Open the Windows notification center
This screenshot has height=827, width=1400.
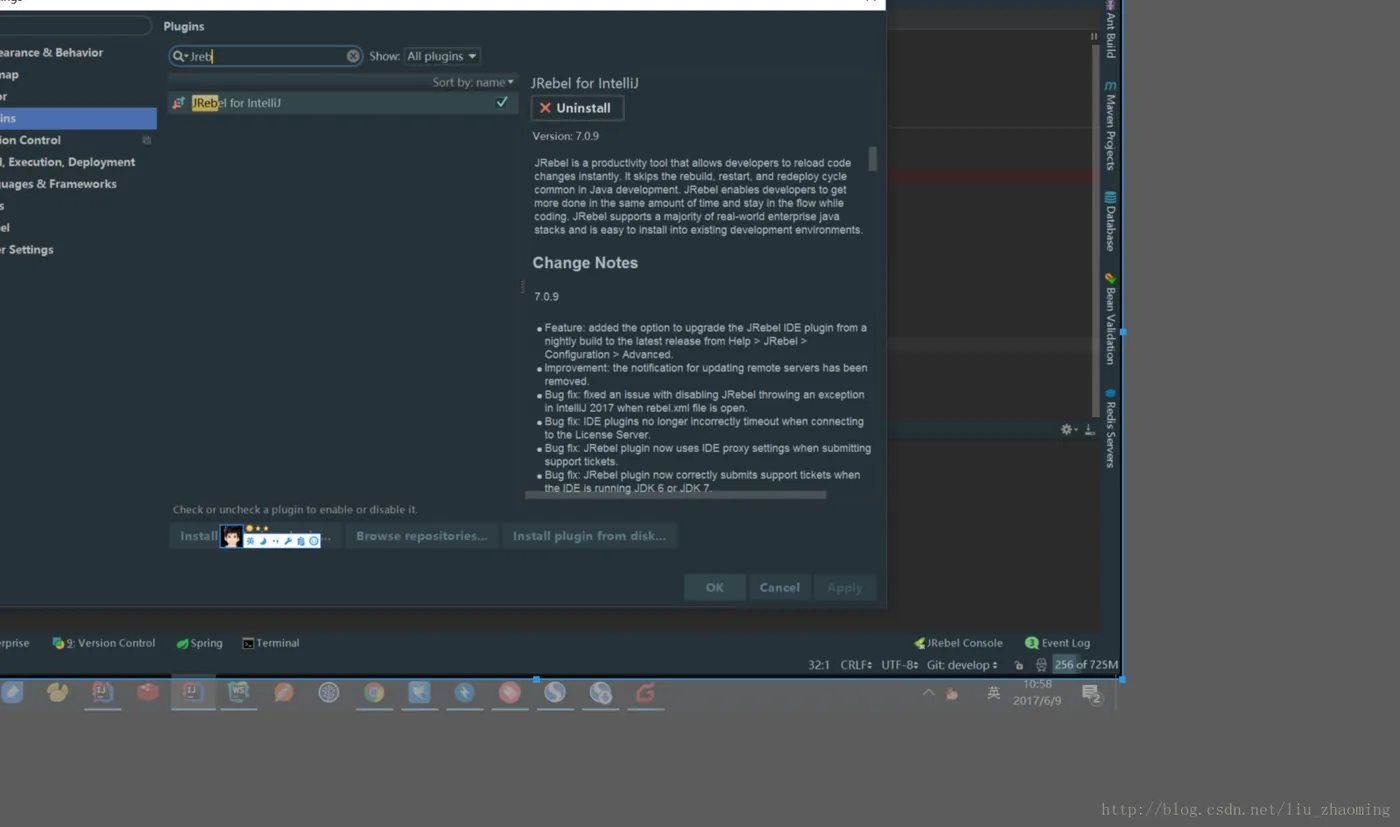(1092, 693)
